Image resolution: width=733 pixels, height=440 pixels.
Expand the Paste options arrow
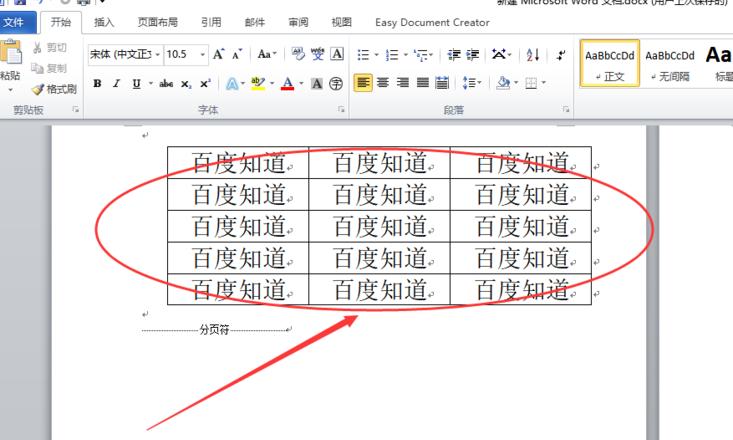click(x=10, y=89)
